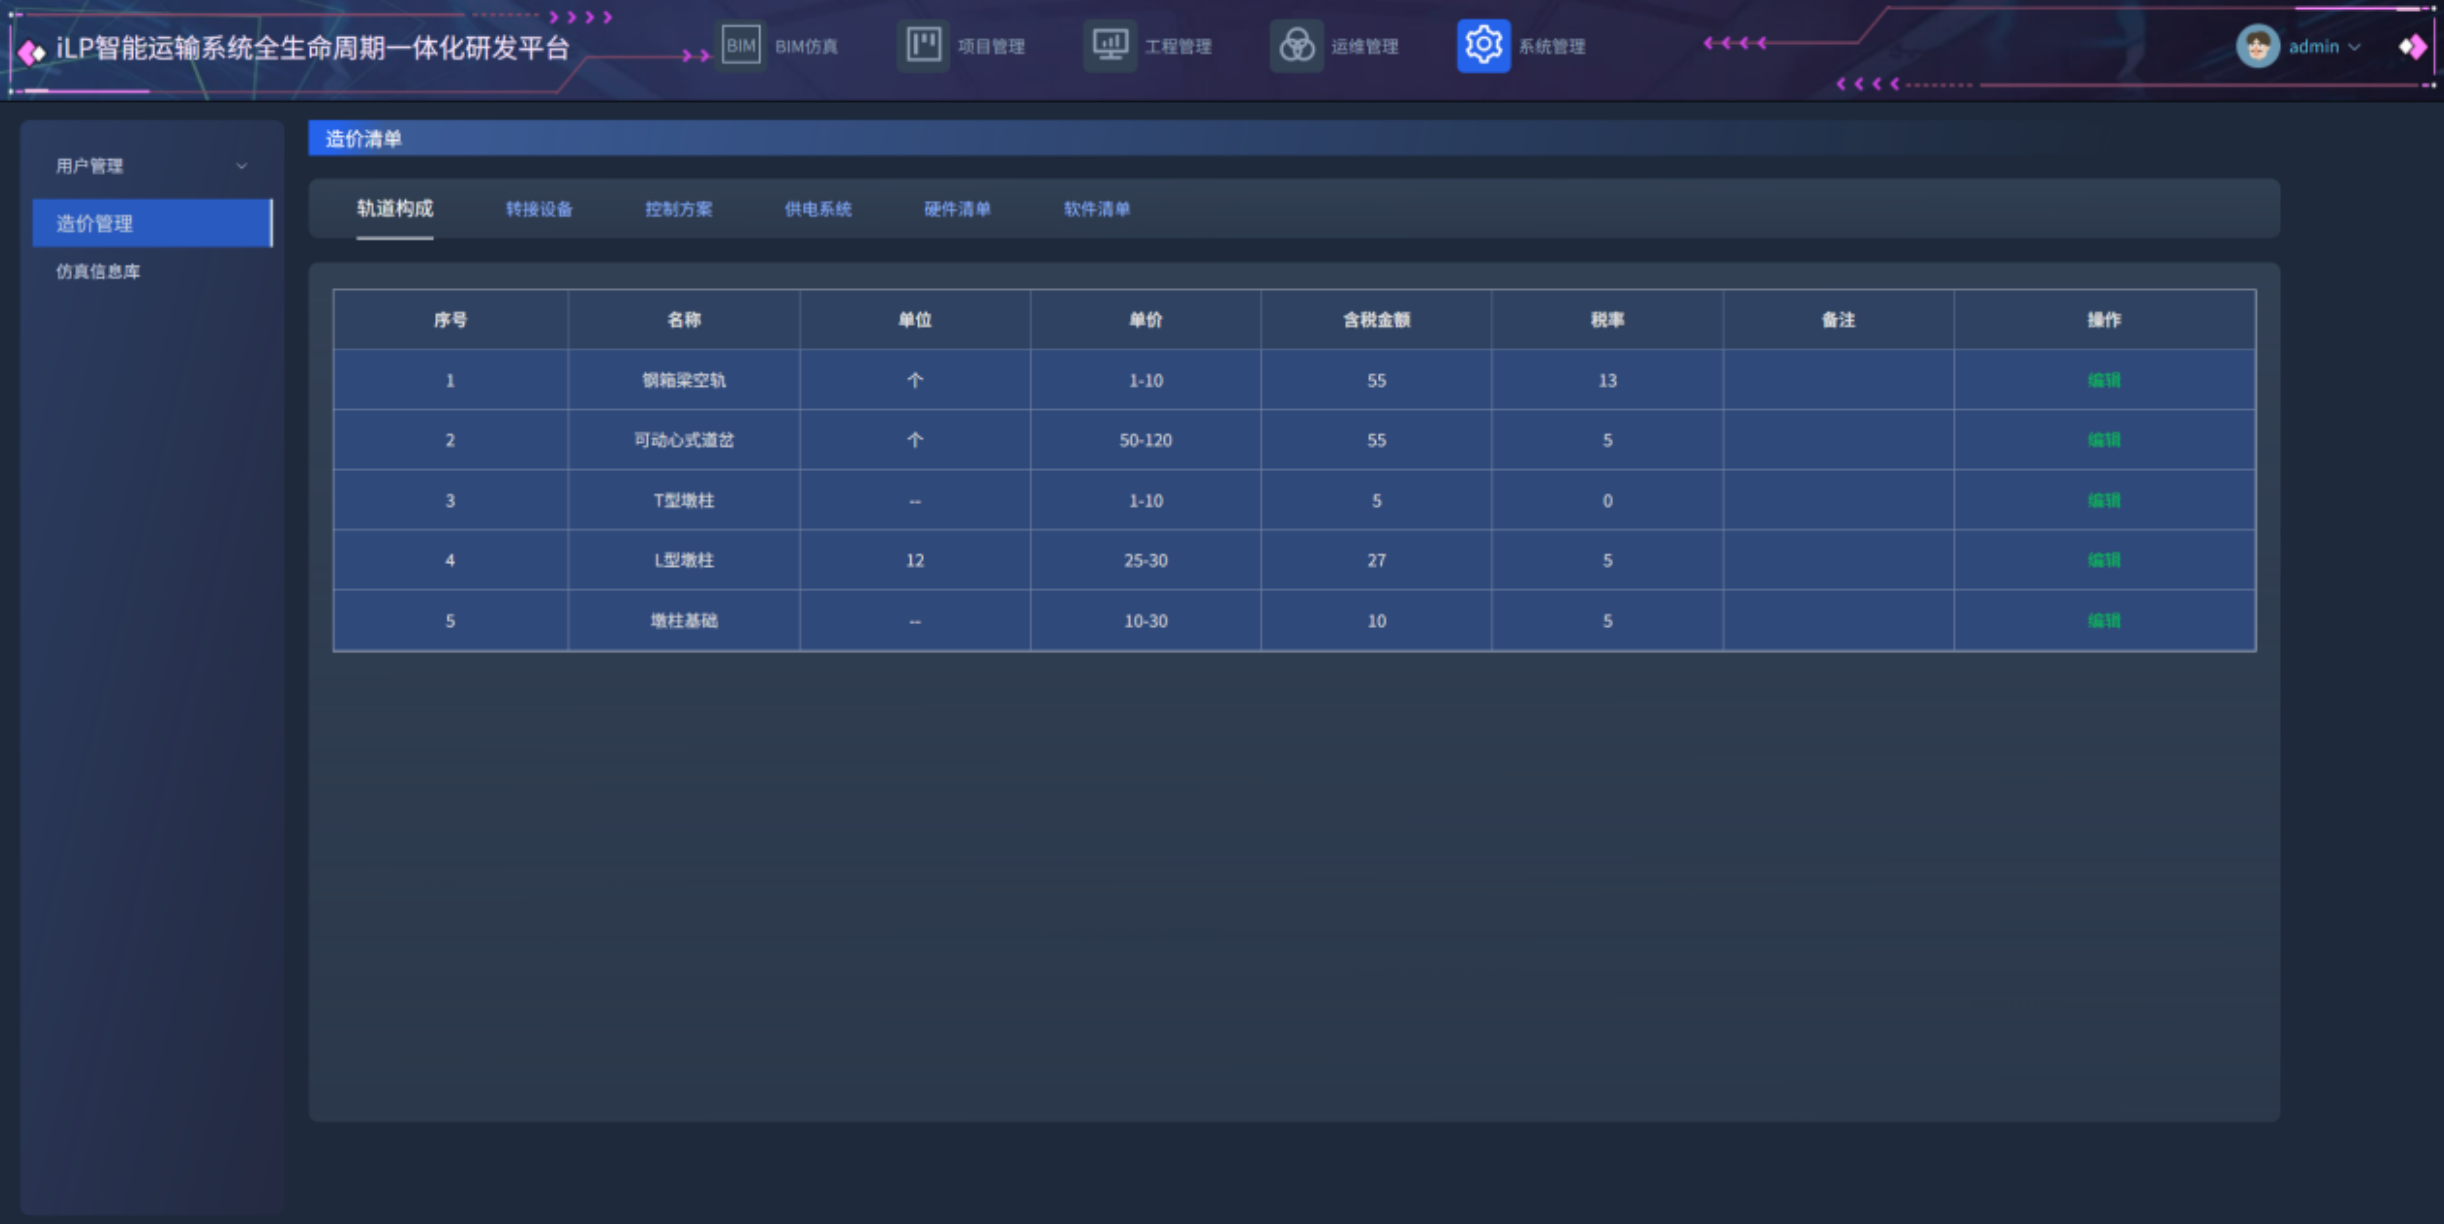Edit the 钢箱梁空轨 row
Screen dimensions: 2444x1224
tap(2103, 380)
